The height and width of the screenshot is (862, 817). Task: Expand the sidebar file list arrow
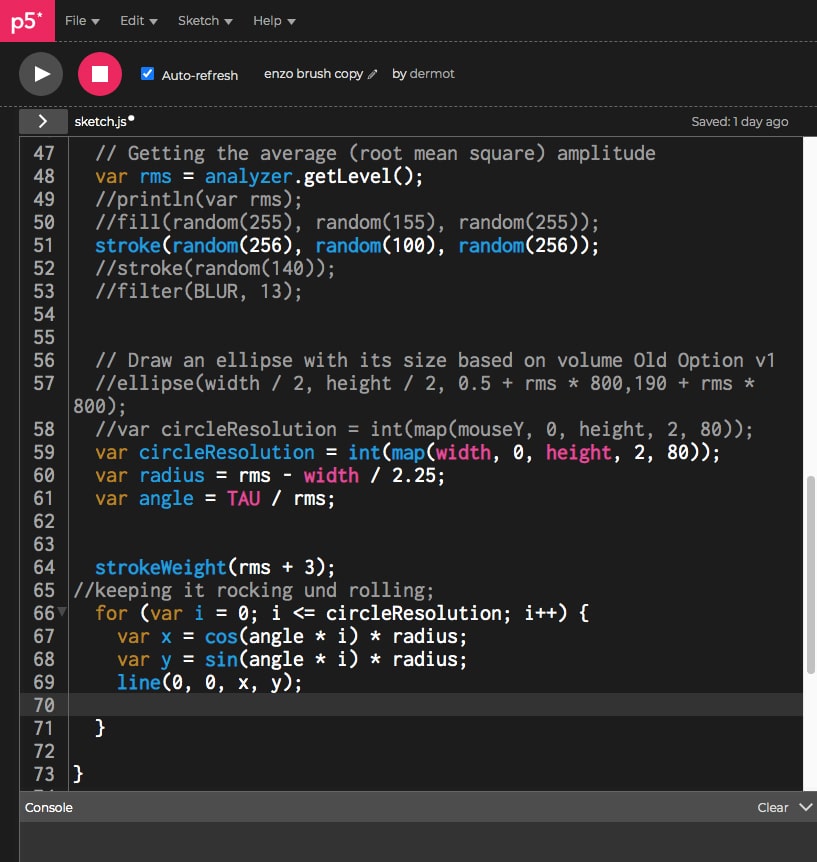coord(43,121)
